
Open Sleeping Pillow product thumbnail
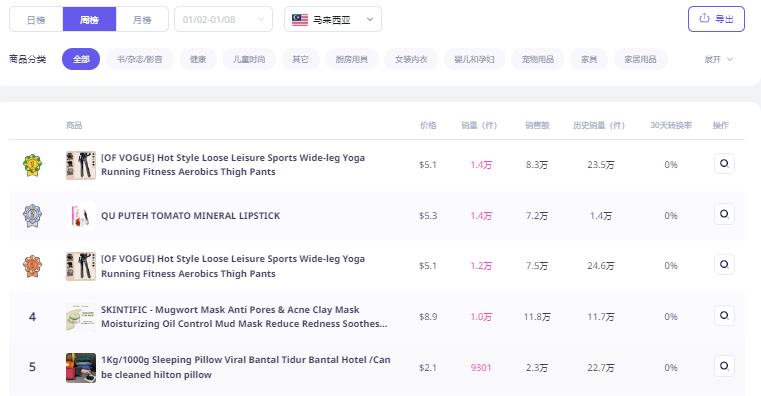pyautogui.click(x=81, y=367)
